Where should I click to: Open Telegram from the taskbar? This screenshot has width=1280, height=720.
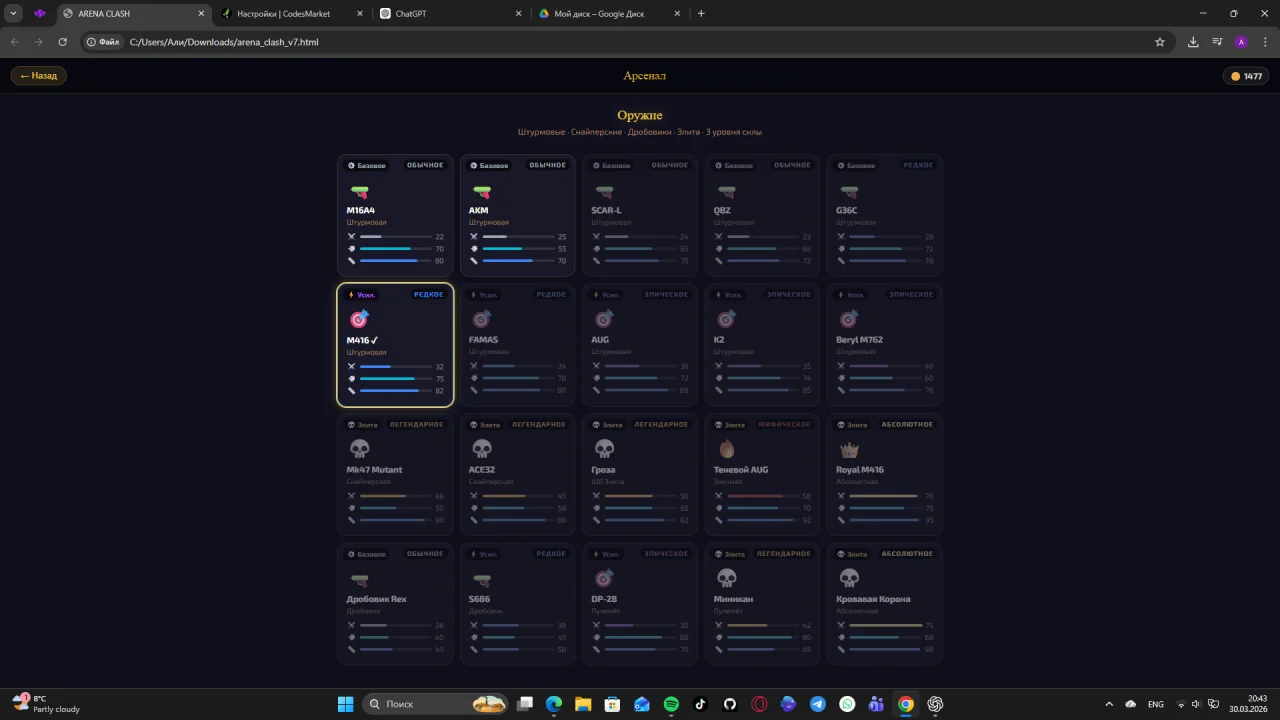click(x=818, y=704)
